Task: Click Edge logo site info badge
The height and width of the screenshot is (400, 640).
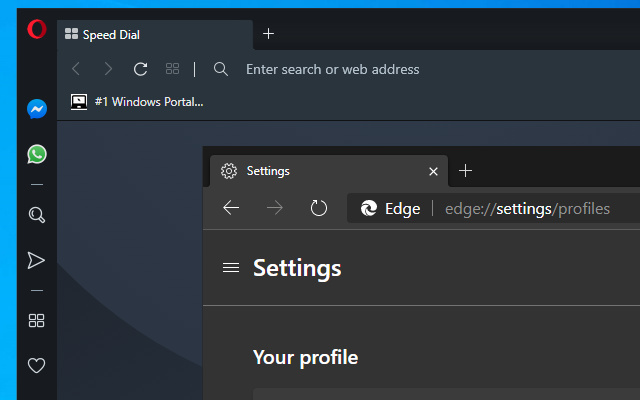Action: 390,209
